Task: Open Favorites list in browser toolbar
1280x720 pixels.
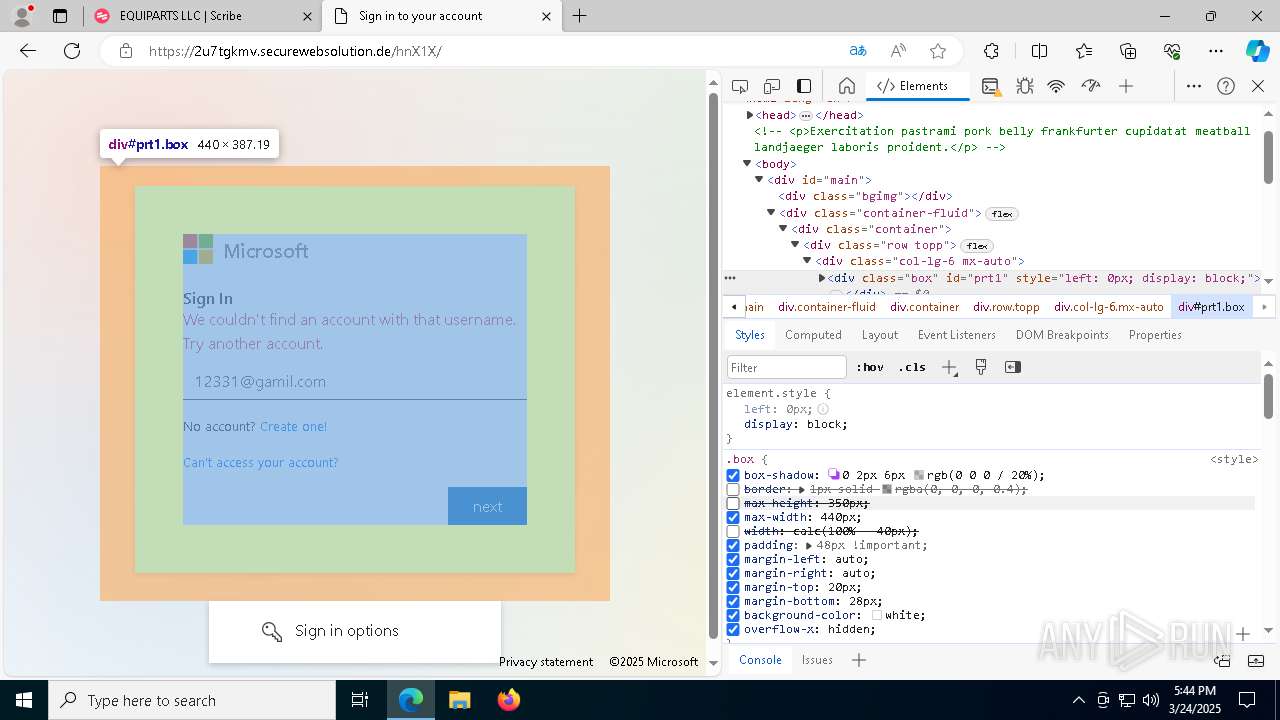Action: [x=1084, y=51]
